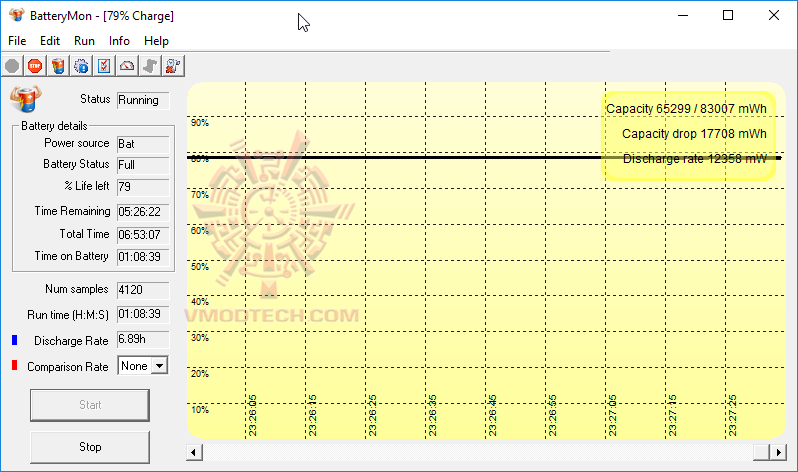The height and width of the screenshot is (472, 798).
Task: Open the Help menu
Action: pos(156,41)
